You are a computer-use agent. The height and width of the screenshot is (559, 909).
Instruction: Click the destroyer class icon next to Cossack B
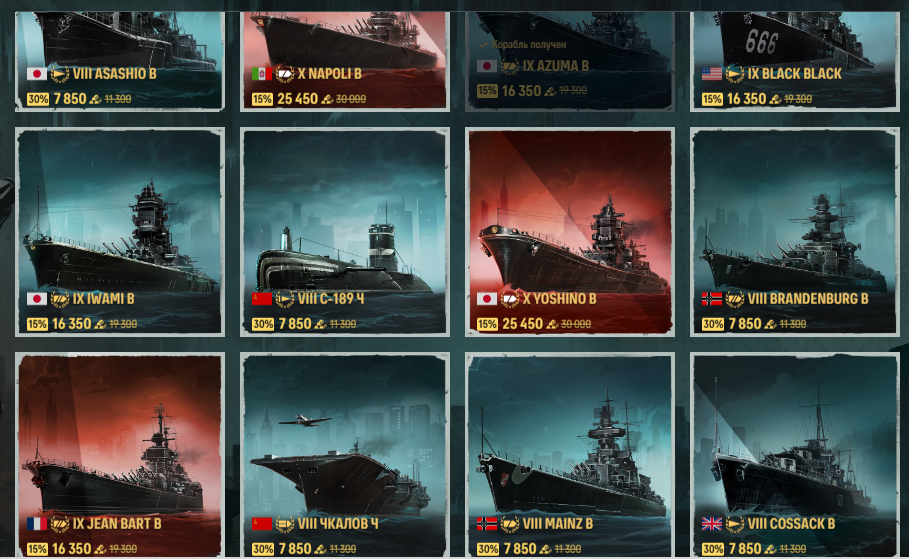pyautogui.click(x=735, y=524)
